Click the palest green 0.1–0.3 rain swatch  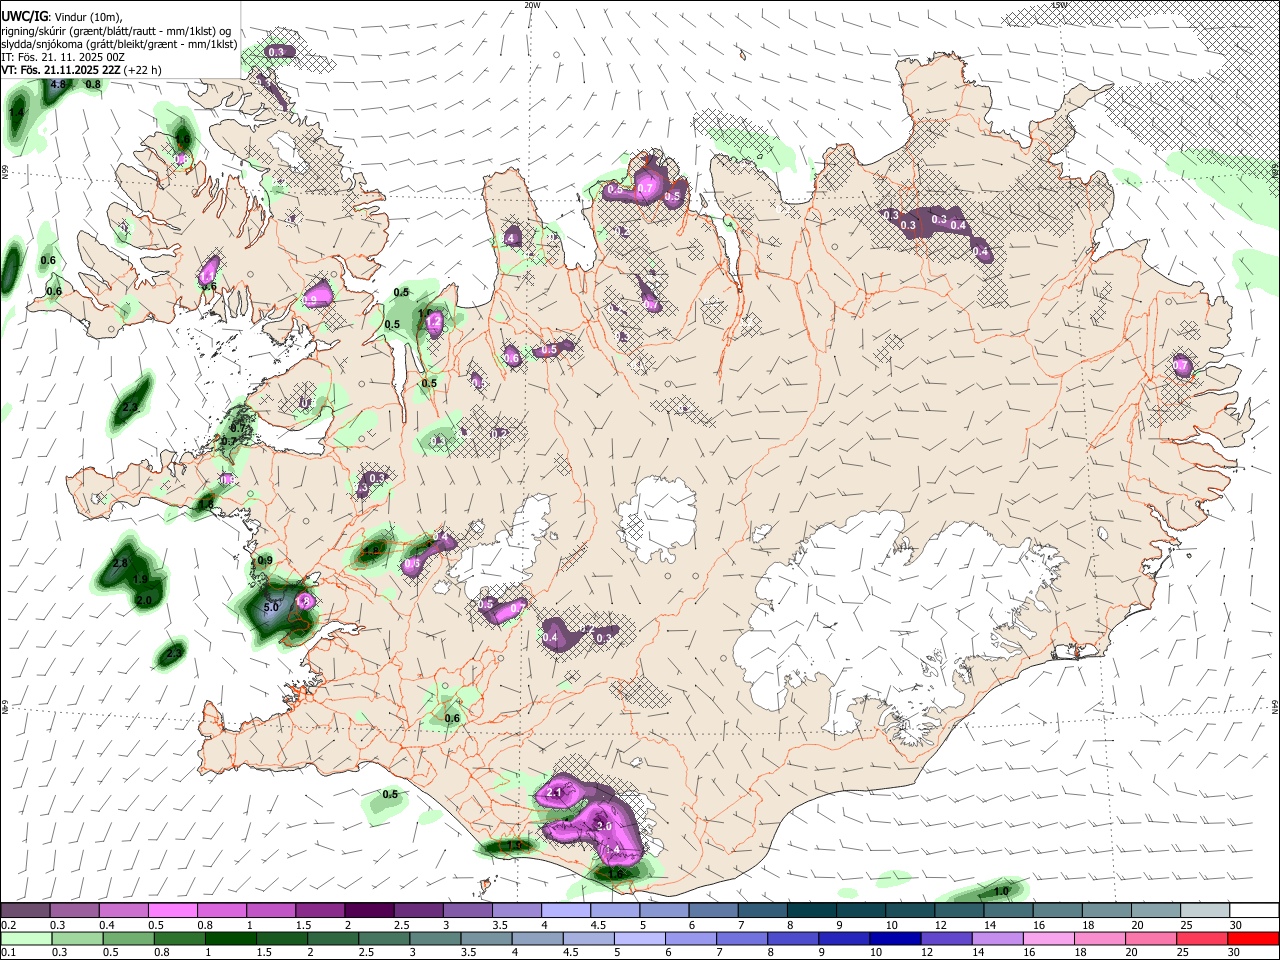click(25, 938)
